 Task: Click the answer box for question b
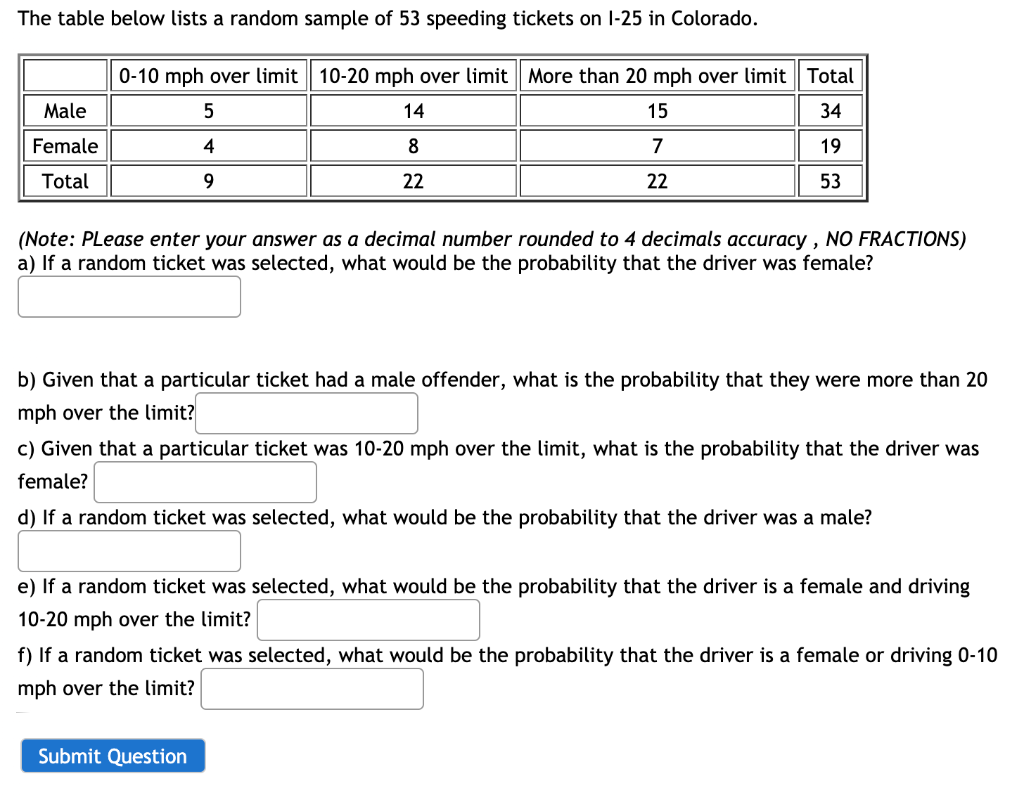[306, 412]
